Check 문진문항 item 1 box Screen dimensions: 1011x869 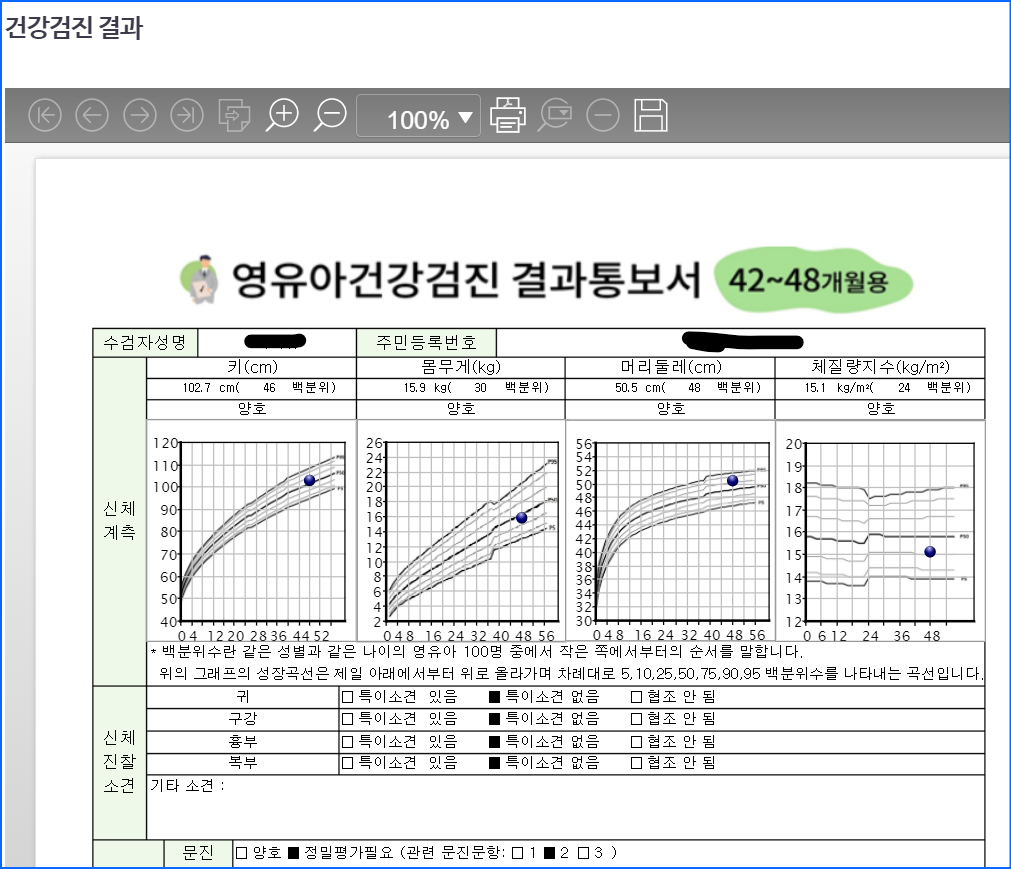[x=517, y=853]
